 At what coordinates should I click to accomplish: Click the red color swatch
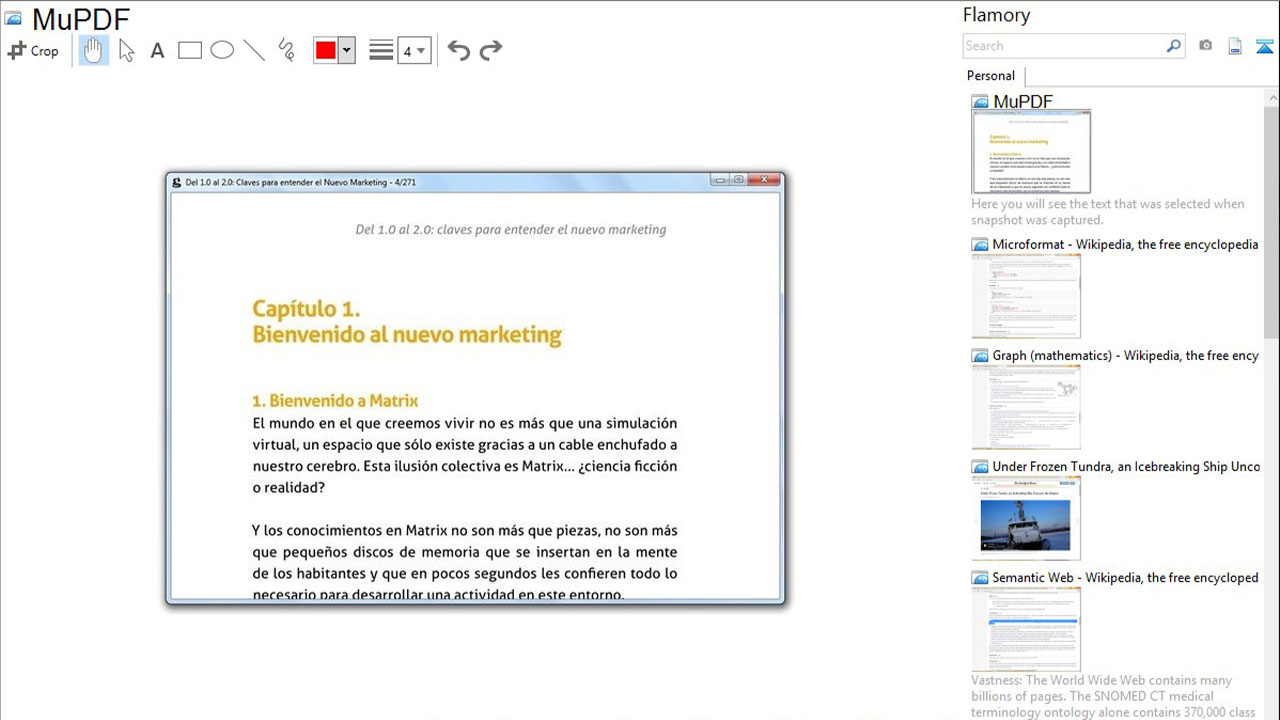328,49
